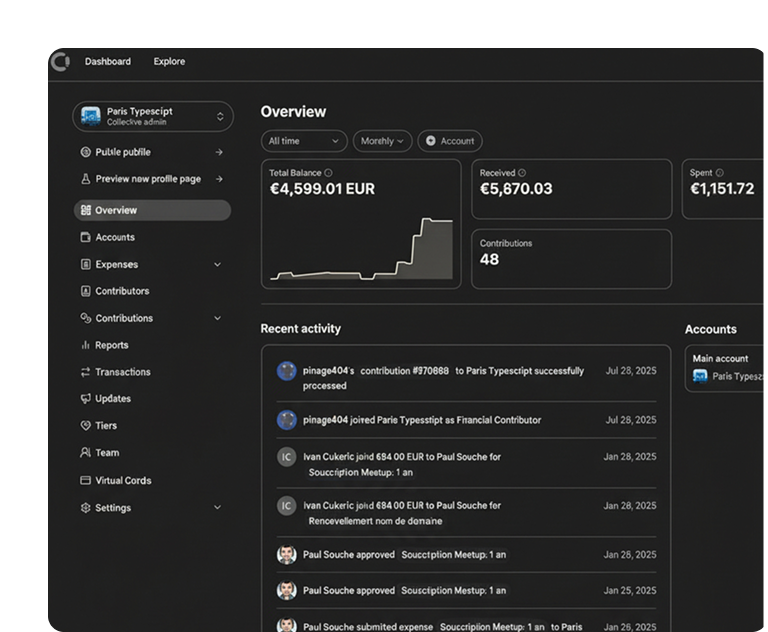Open the Monthly interval dropdown
This screenshot has height=632, width=768.
382,141
